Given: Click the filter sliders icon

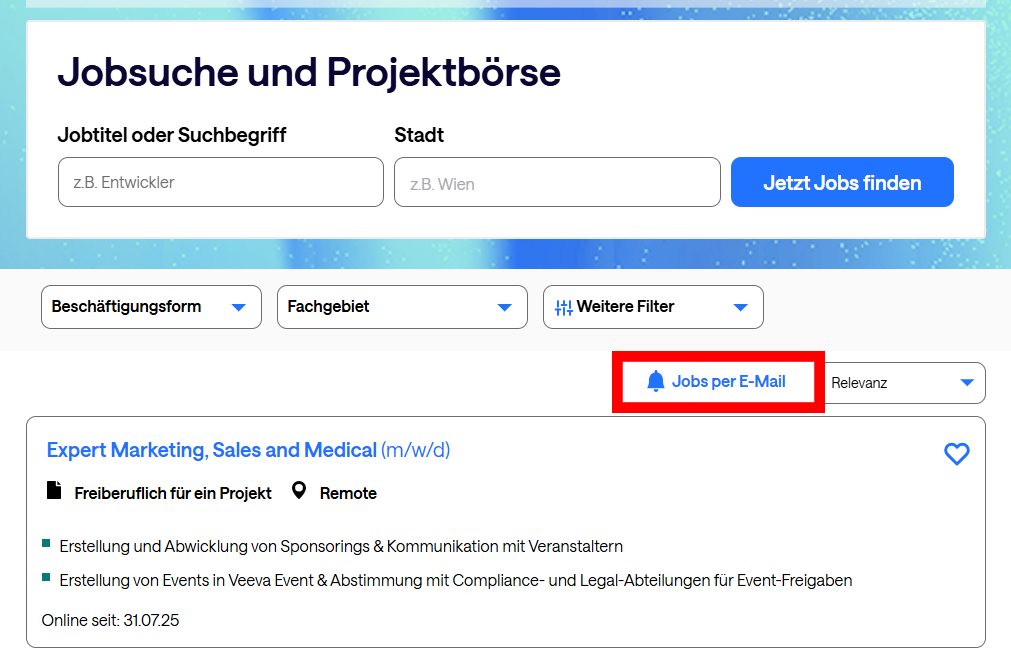Looking at the screenshot, I should pyautogui.click(x=564, y=307).
